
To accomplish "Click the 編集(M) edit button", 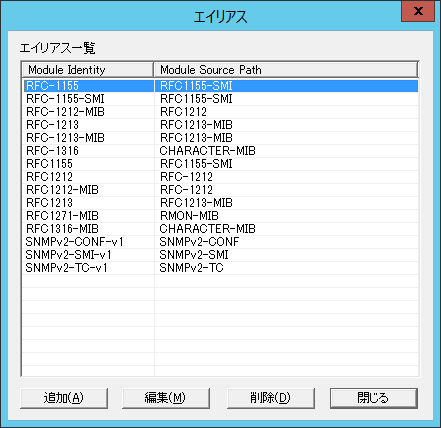I will click(x=166, y=398).
